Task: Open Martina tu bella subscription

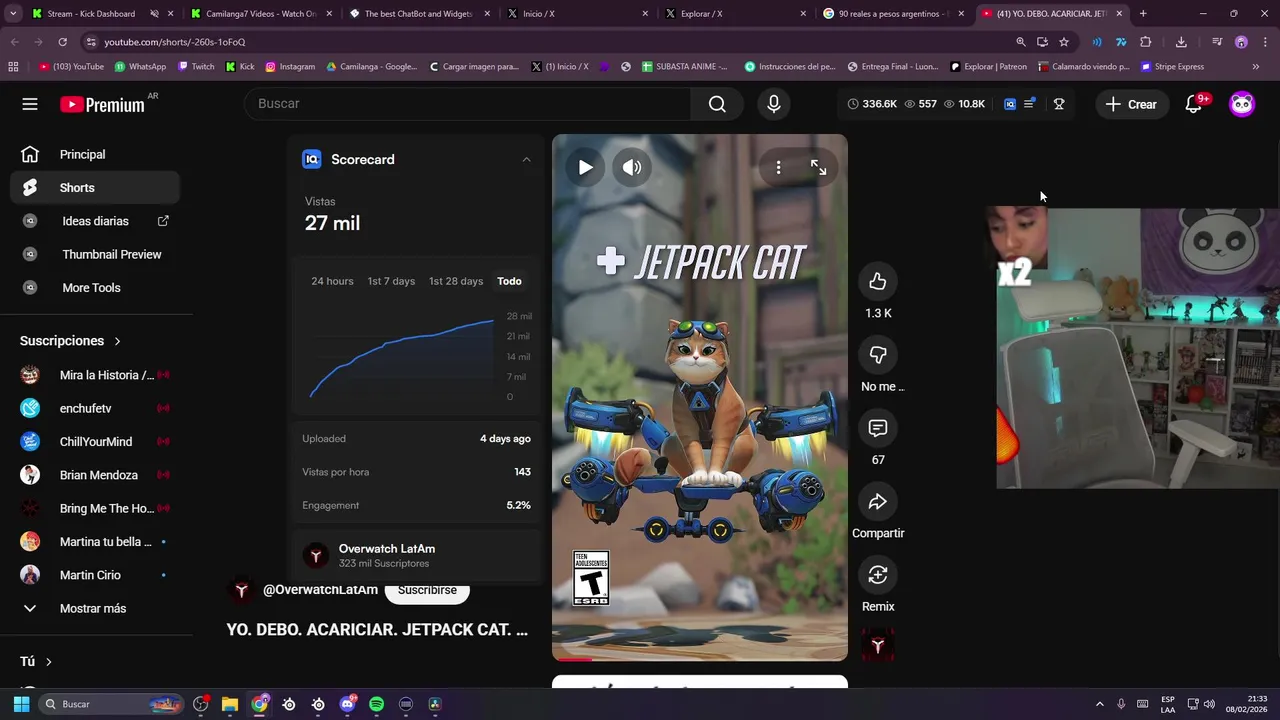Action: coord(96,542)
